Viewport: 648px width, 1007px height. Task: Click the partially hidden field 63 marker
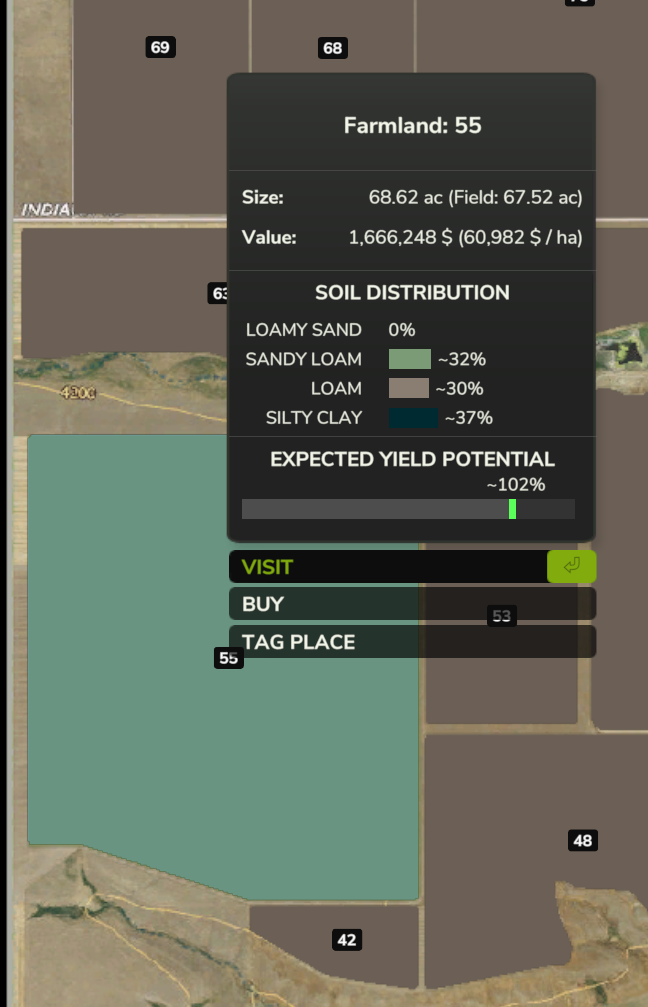tap(218, 293)
